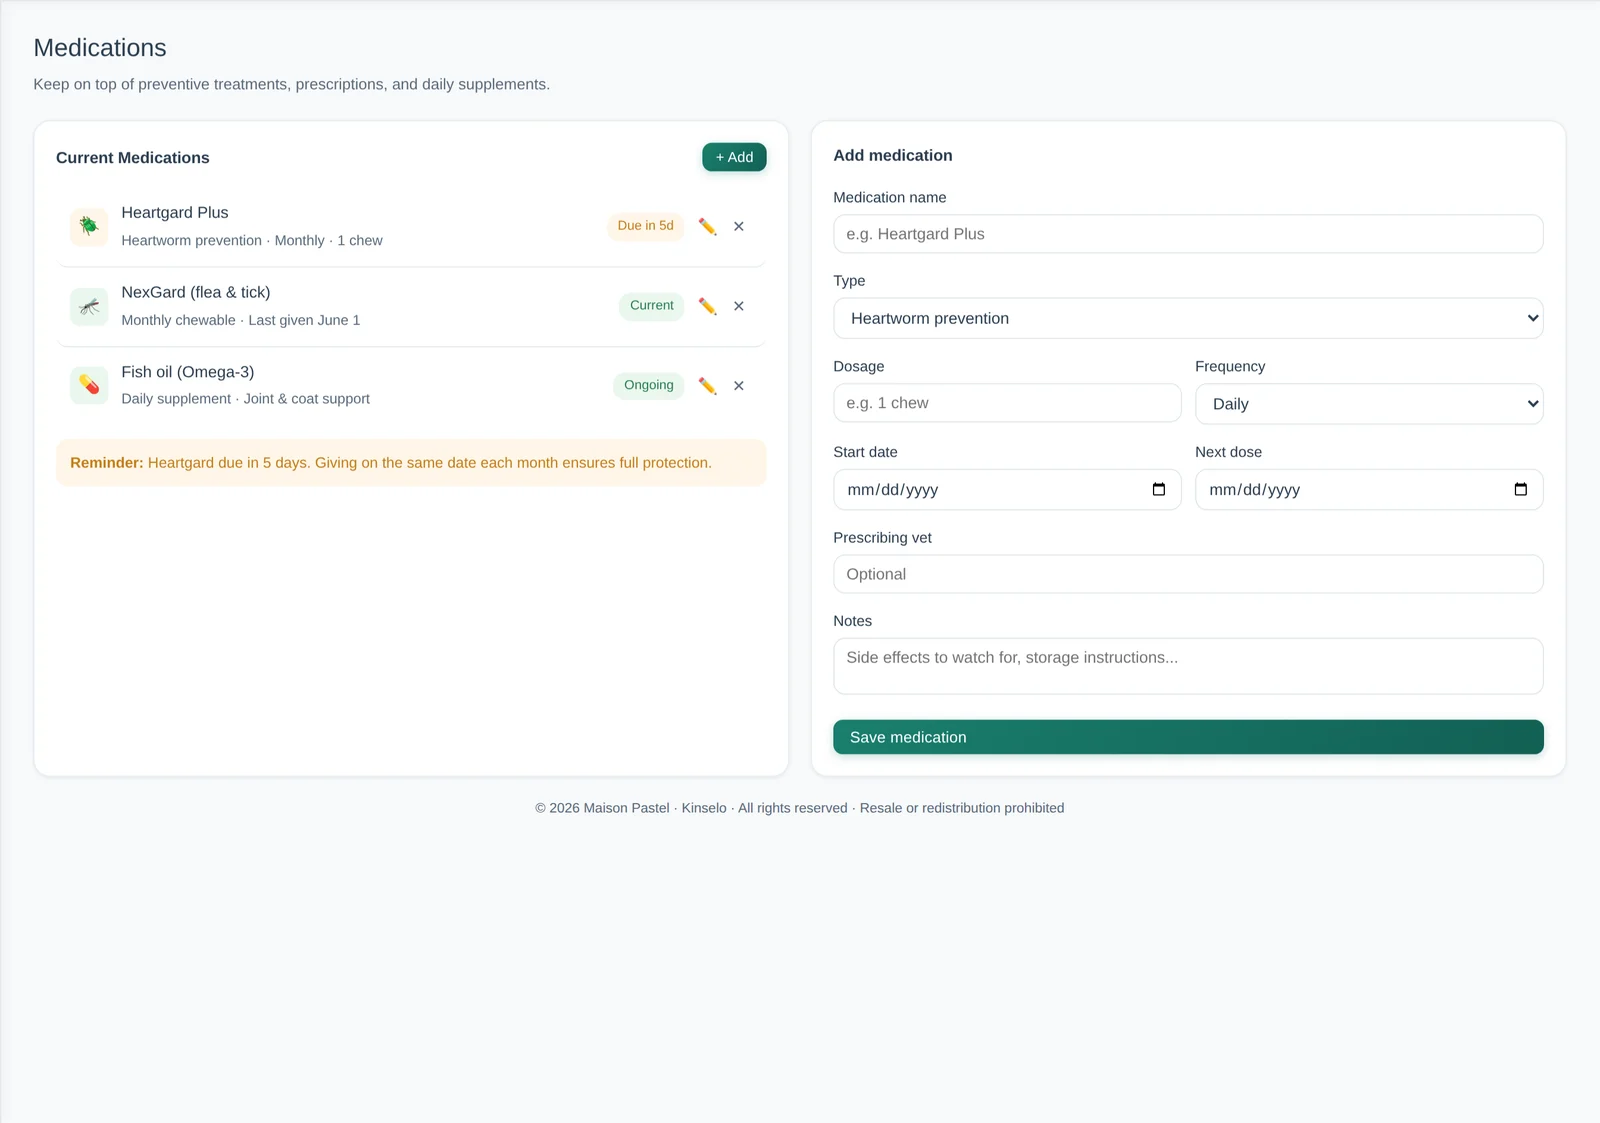The image size is (1600, 1123).
Task: Click the 'Ongoing' status badge
Action: (x=648, y=385)
